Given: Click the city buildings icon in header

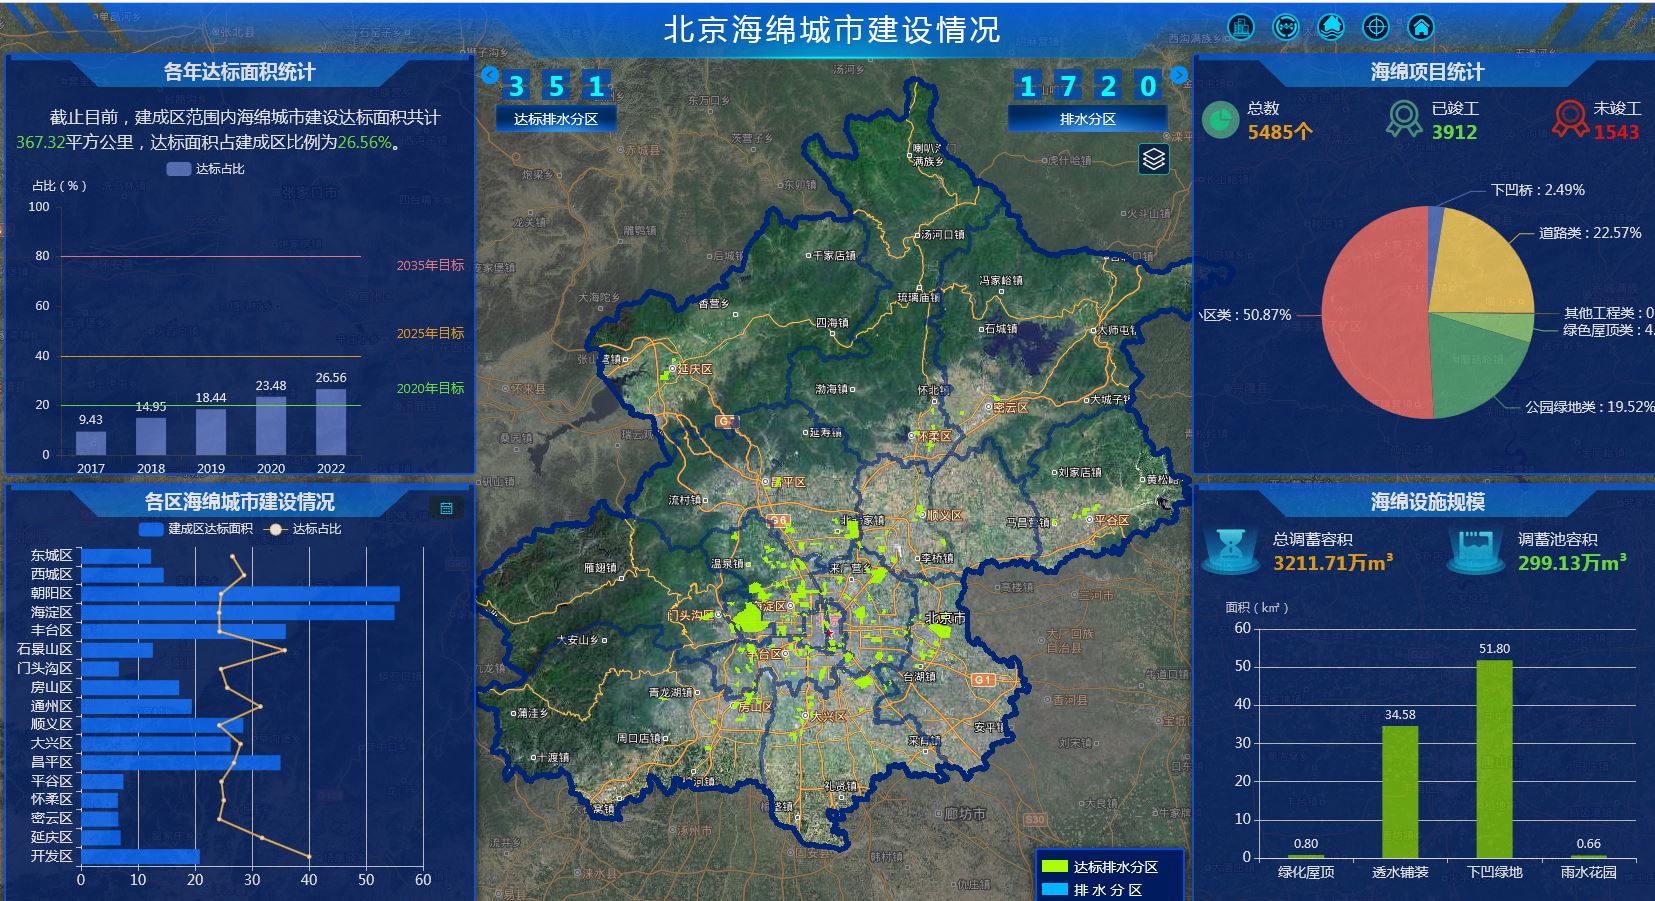Looking at the screenshot, I should [x=1240, y=27].
